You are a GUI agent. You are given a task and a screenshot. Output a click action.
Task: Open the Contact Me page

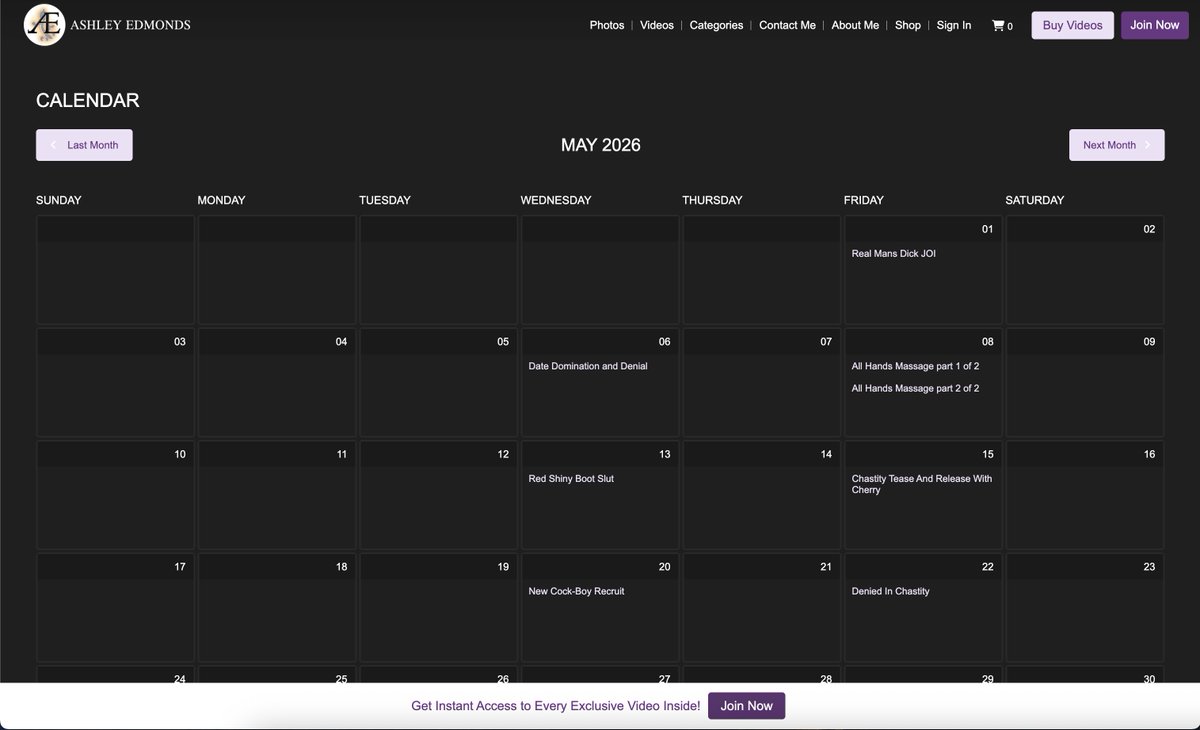coord(787,25)
